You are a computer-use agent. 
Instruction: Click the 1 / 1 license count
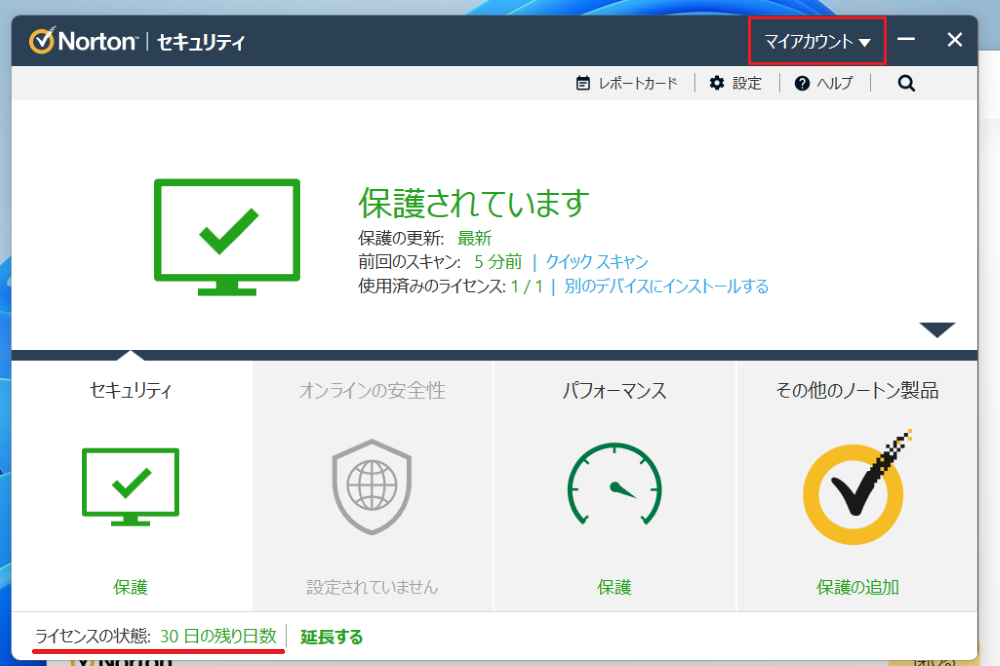coord(527,286)
